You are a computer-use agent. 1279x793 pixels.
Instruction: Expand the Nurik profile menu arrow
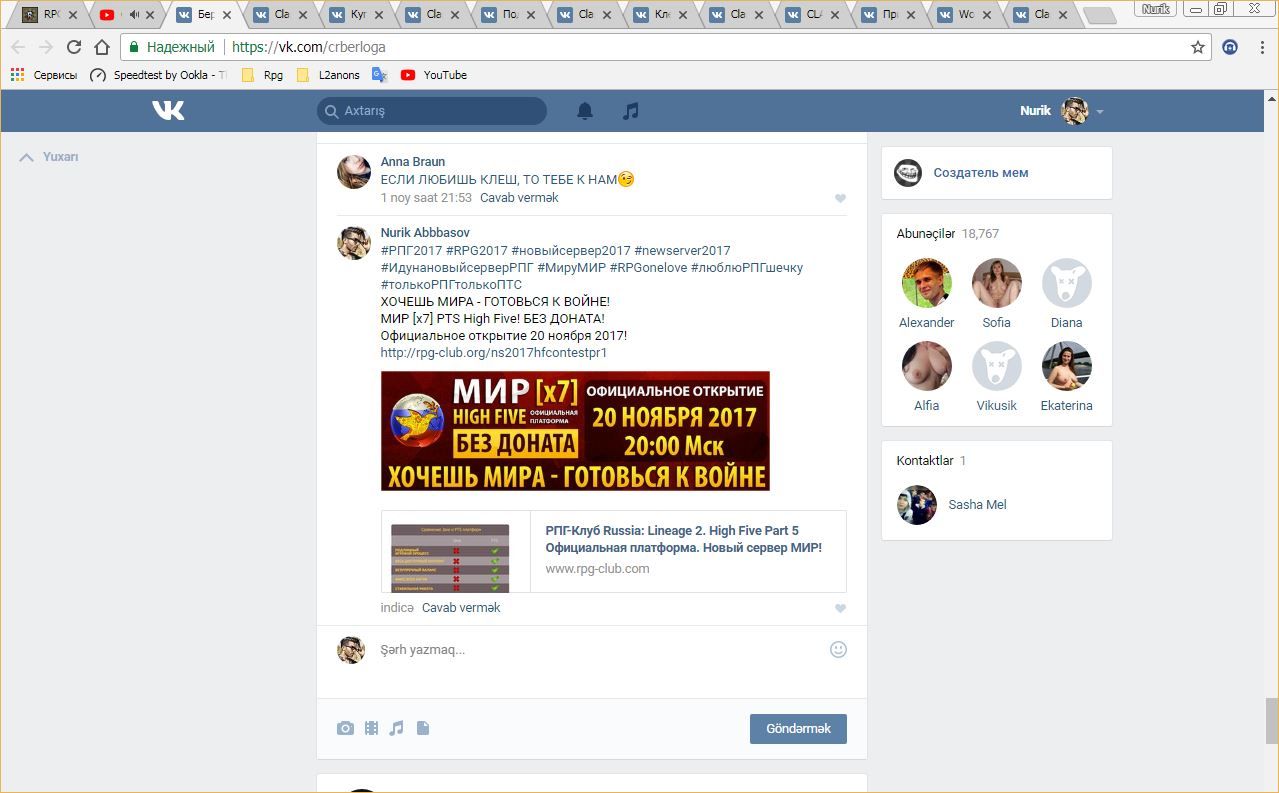tap(1100, 112)
